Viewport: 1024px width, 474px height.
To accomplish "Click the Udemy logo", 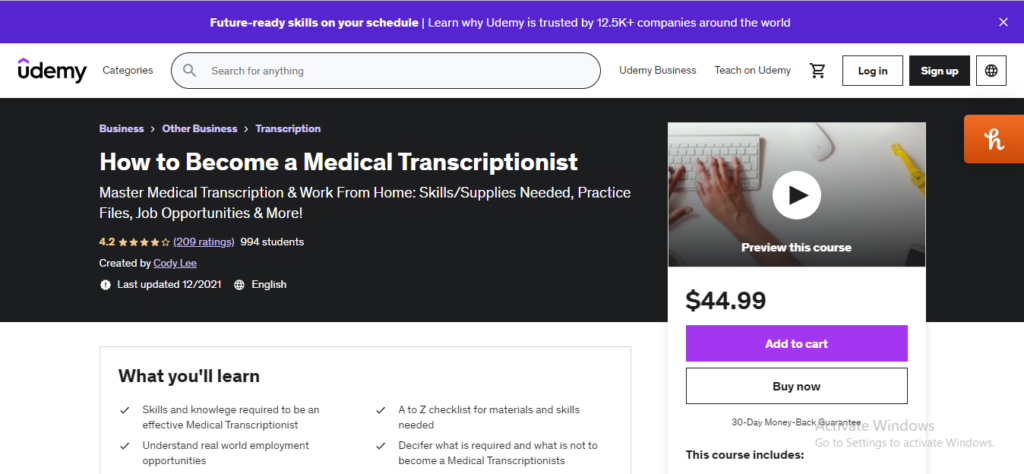I will coord(52,70).
